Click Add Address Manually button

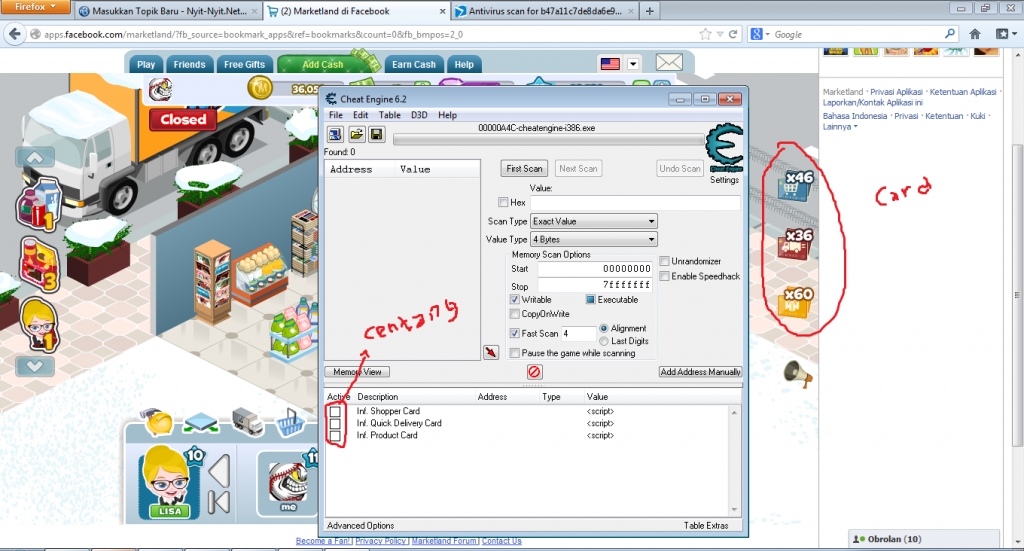tap(700, 371)
